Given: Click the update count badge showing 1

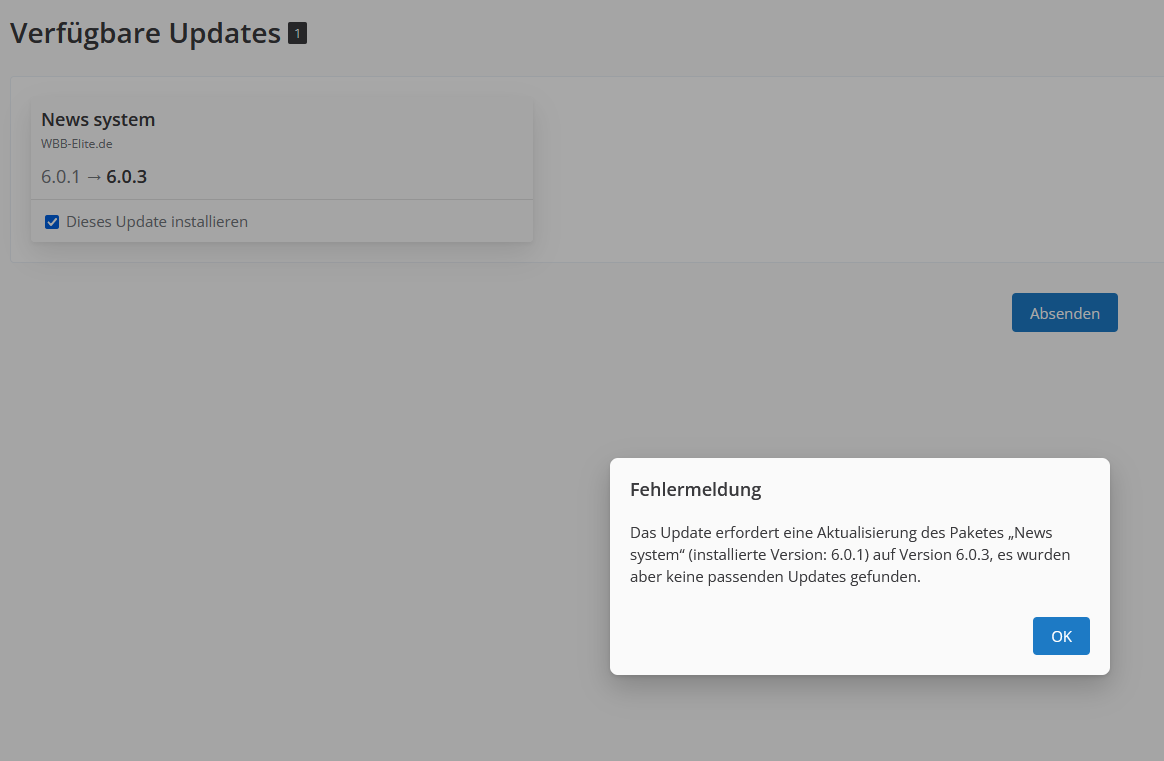Looking at the screenshot, I should [x=297, y=34].
